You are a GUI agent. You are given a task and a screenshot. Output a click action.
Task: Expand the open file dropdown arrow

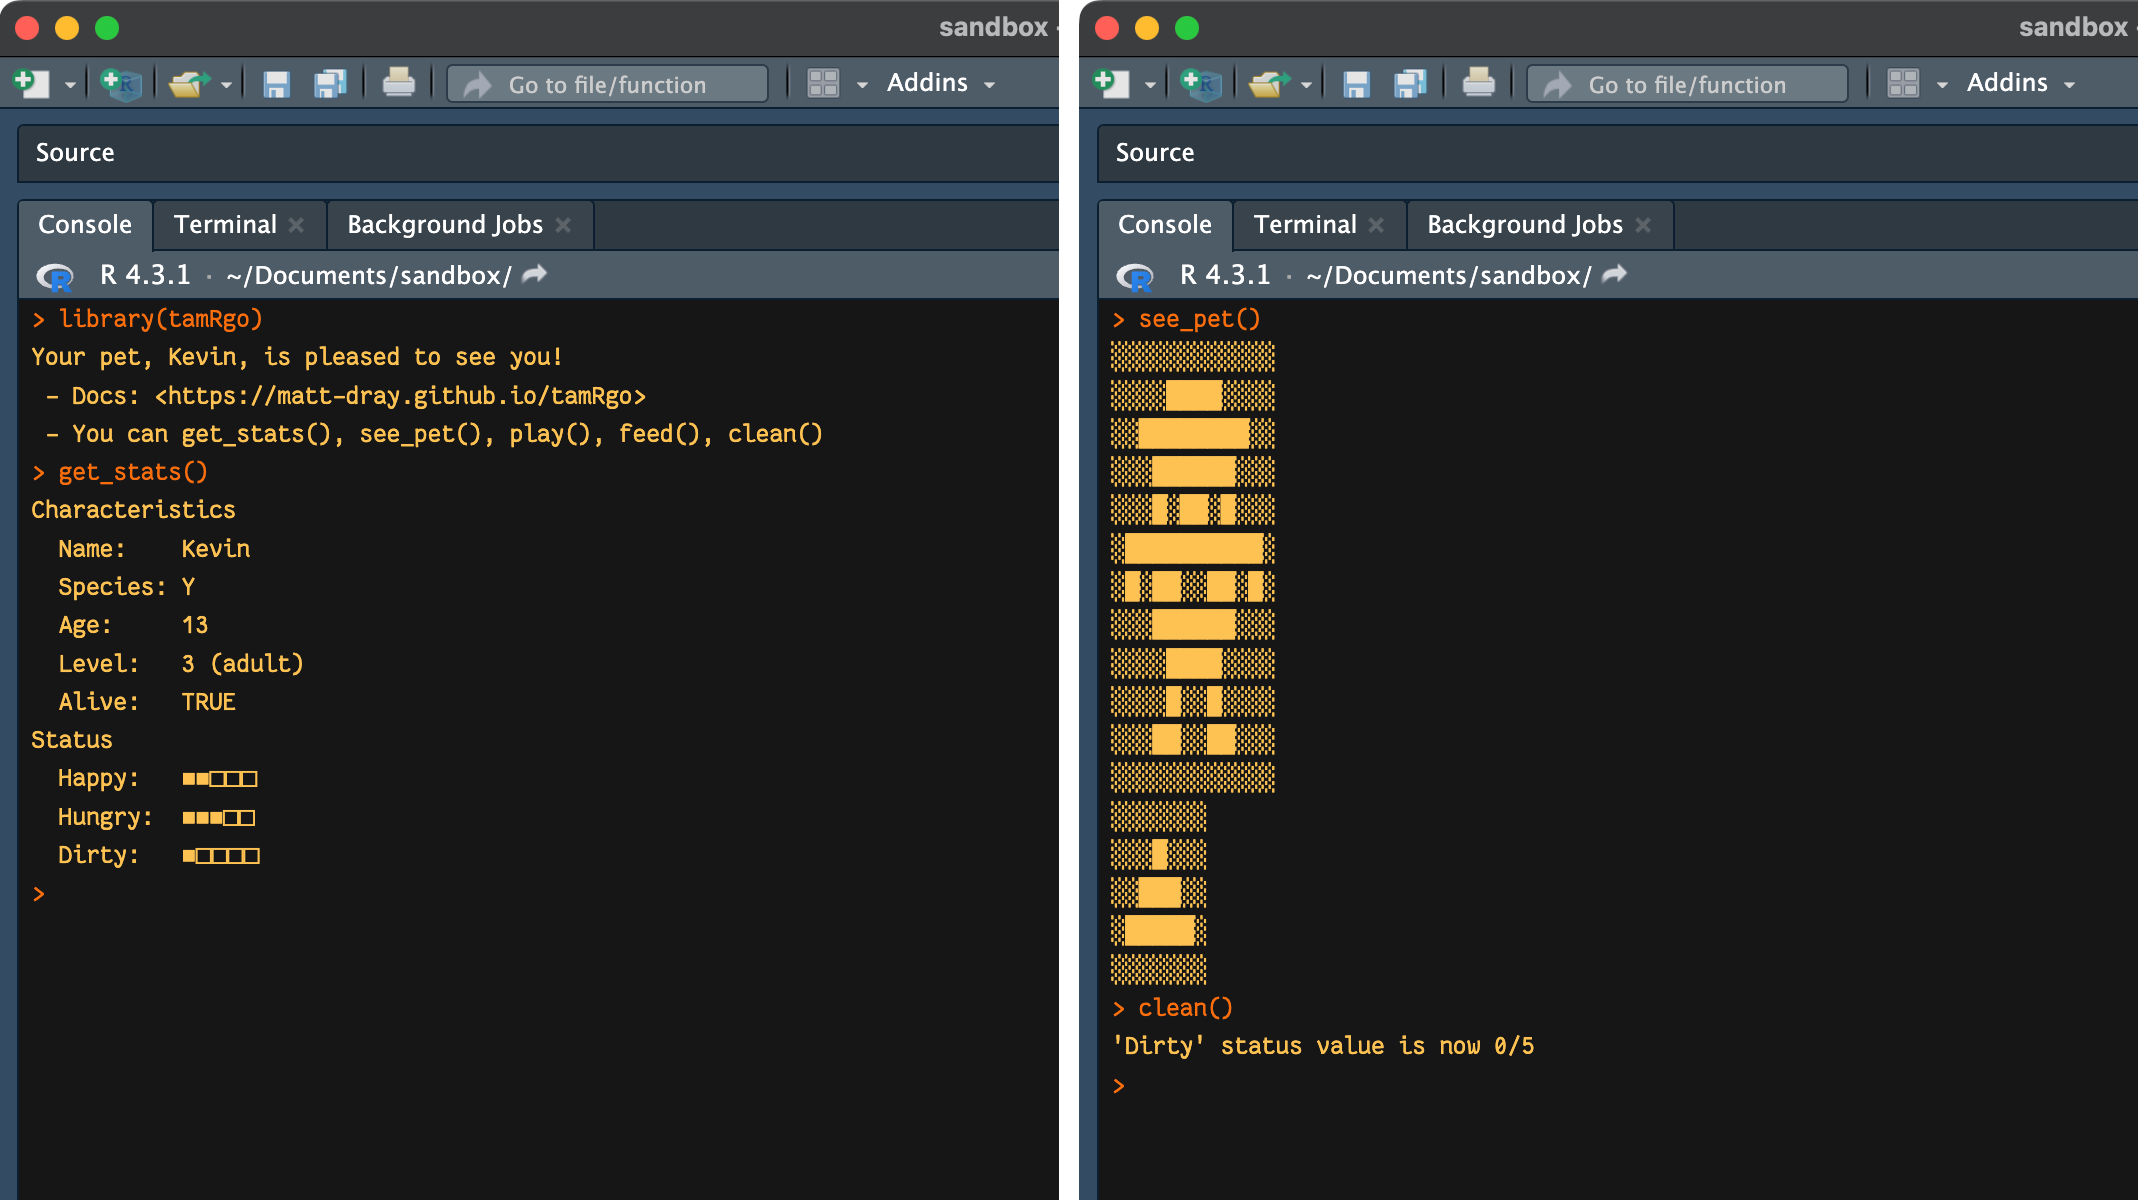[x=227, y=84]
